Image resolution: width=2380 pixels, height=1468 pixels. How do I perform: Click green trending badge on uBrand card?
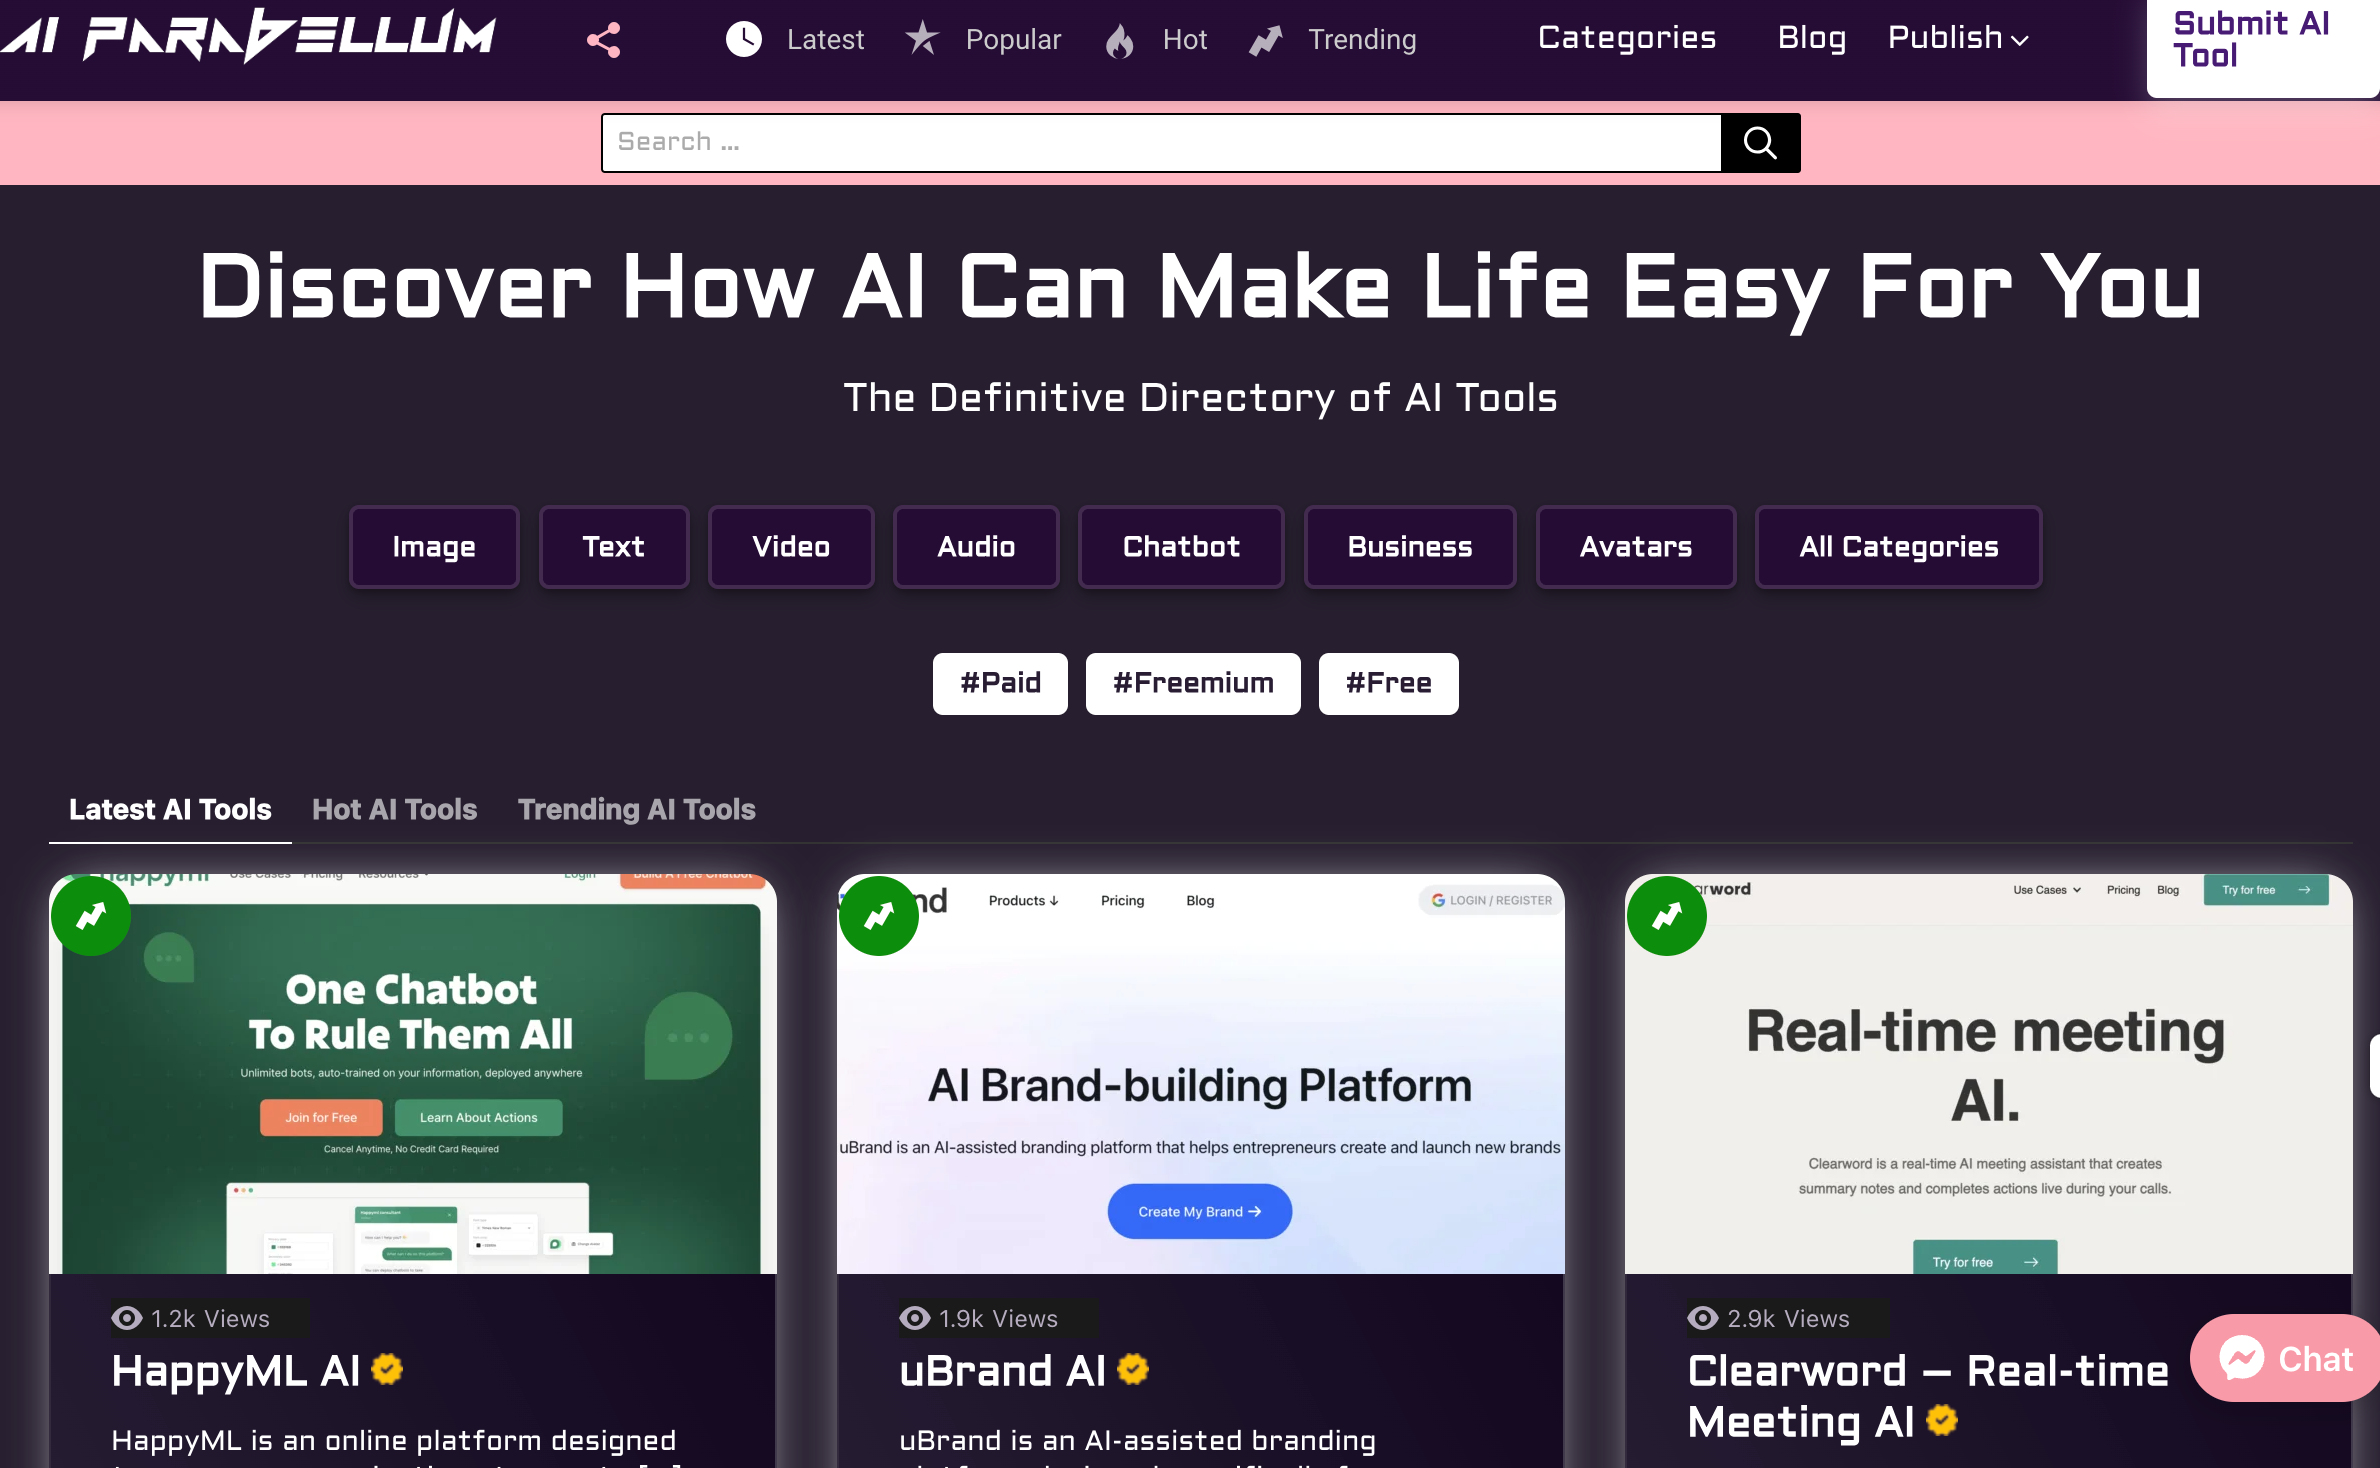879,915
